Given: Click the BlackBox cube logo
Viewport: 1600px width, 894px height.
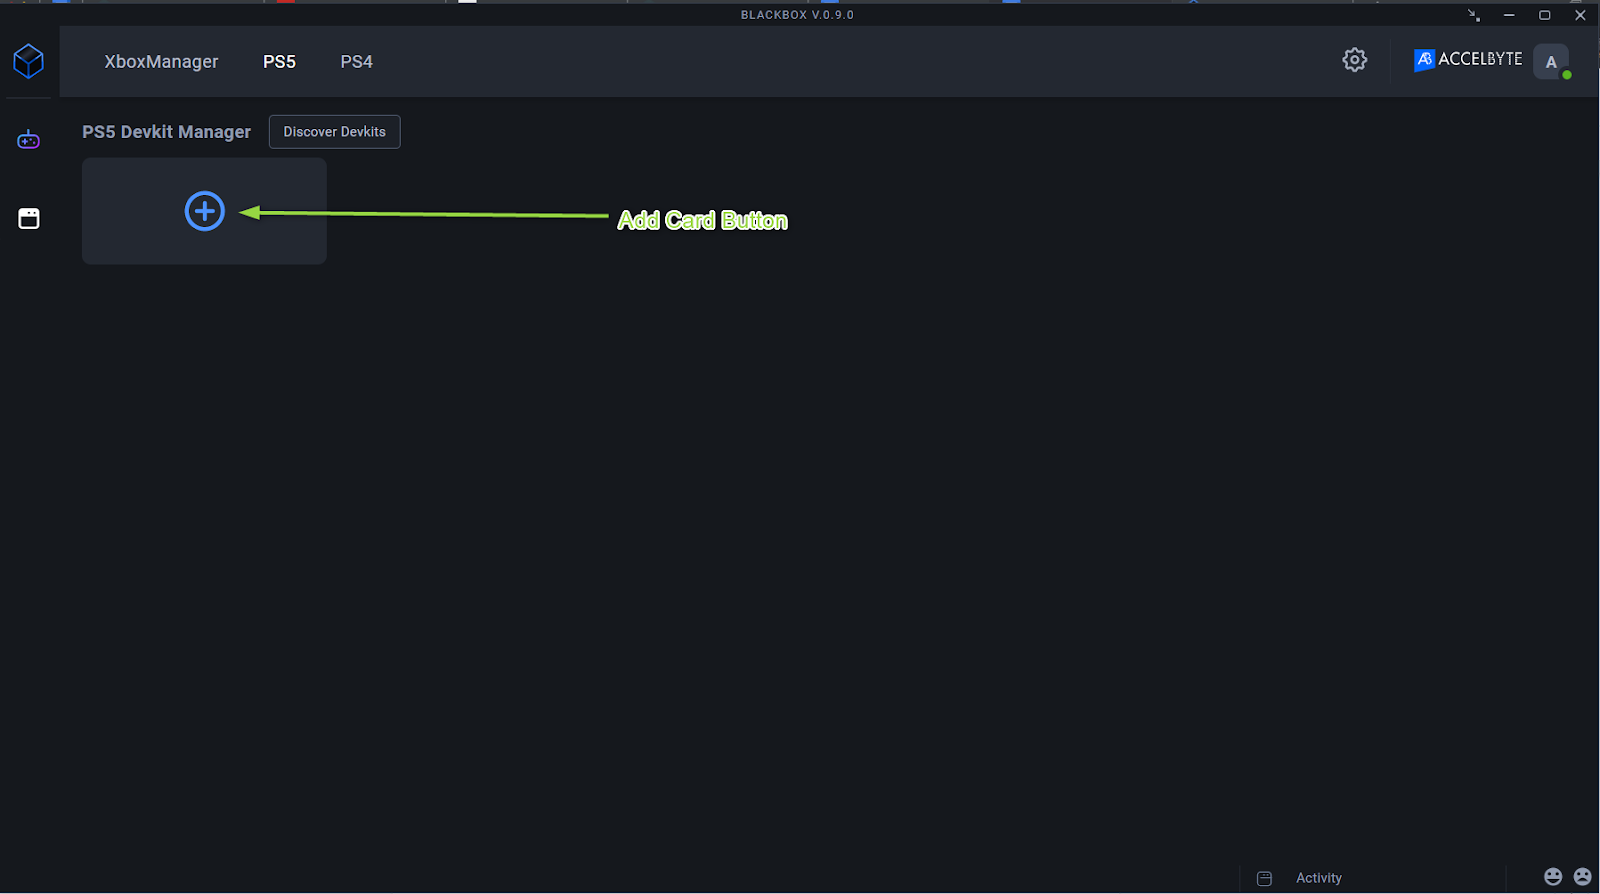Looking at the screenshot, I should [x=29, y=61].
